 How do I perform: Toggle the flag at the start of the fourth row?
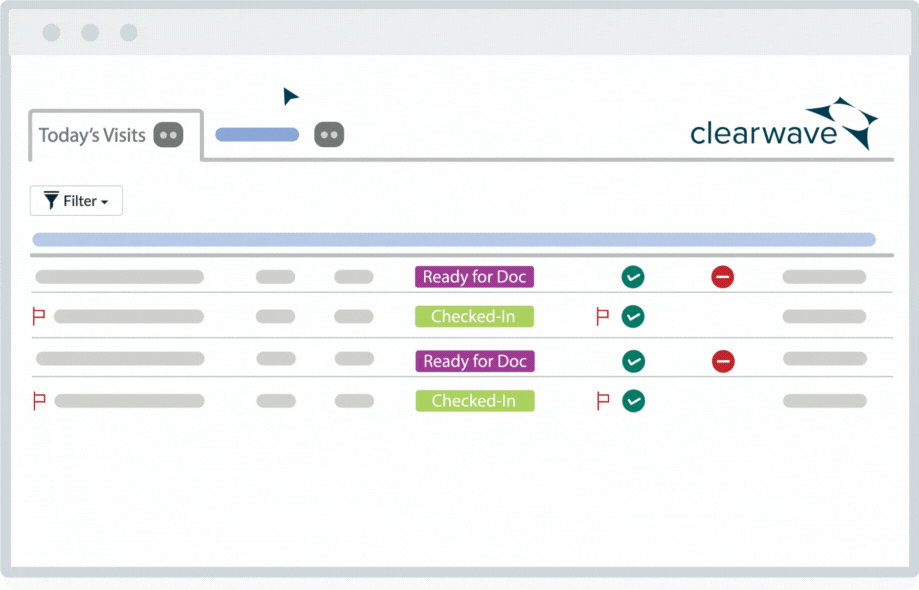pyautogui.click(x=38, y=400)
